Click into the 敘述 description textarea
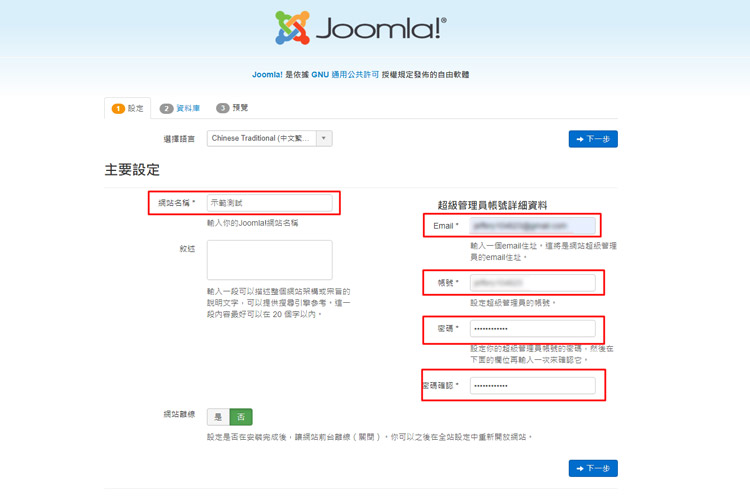This screenshot has width=750, height=500. point(269,260)
